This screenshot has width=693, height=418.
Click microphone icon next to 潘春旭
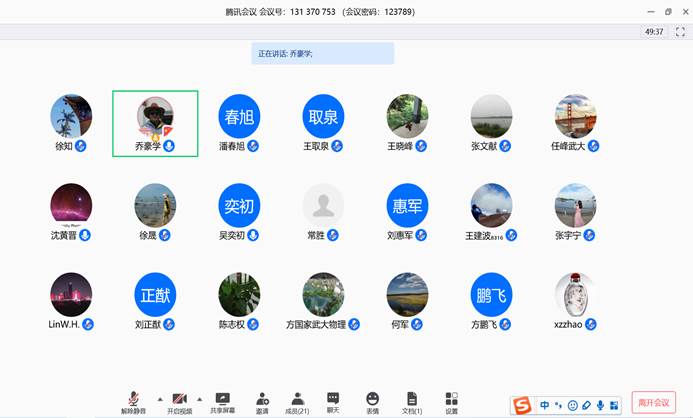(254, 146)
